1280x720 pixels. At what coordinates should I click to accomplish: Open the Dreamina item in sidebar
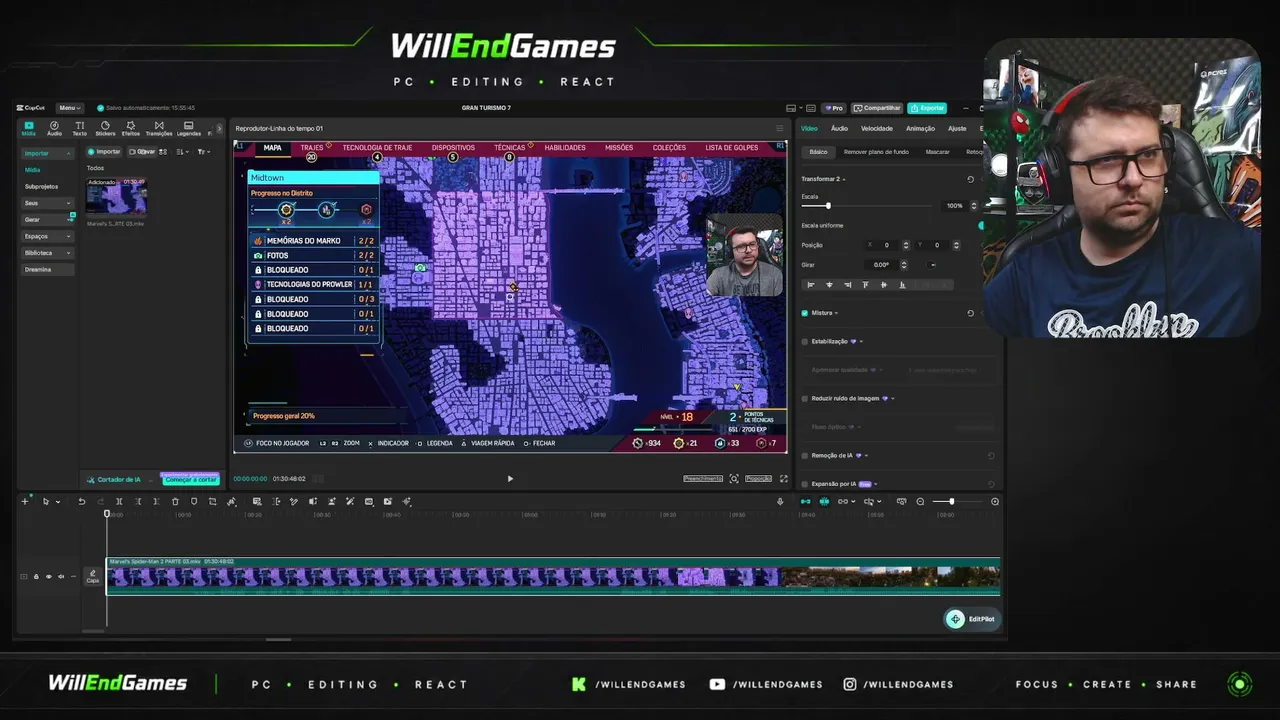(x=48, y=269)
